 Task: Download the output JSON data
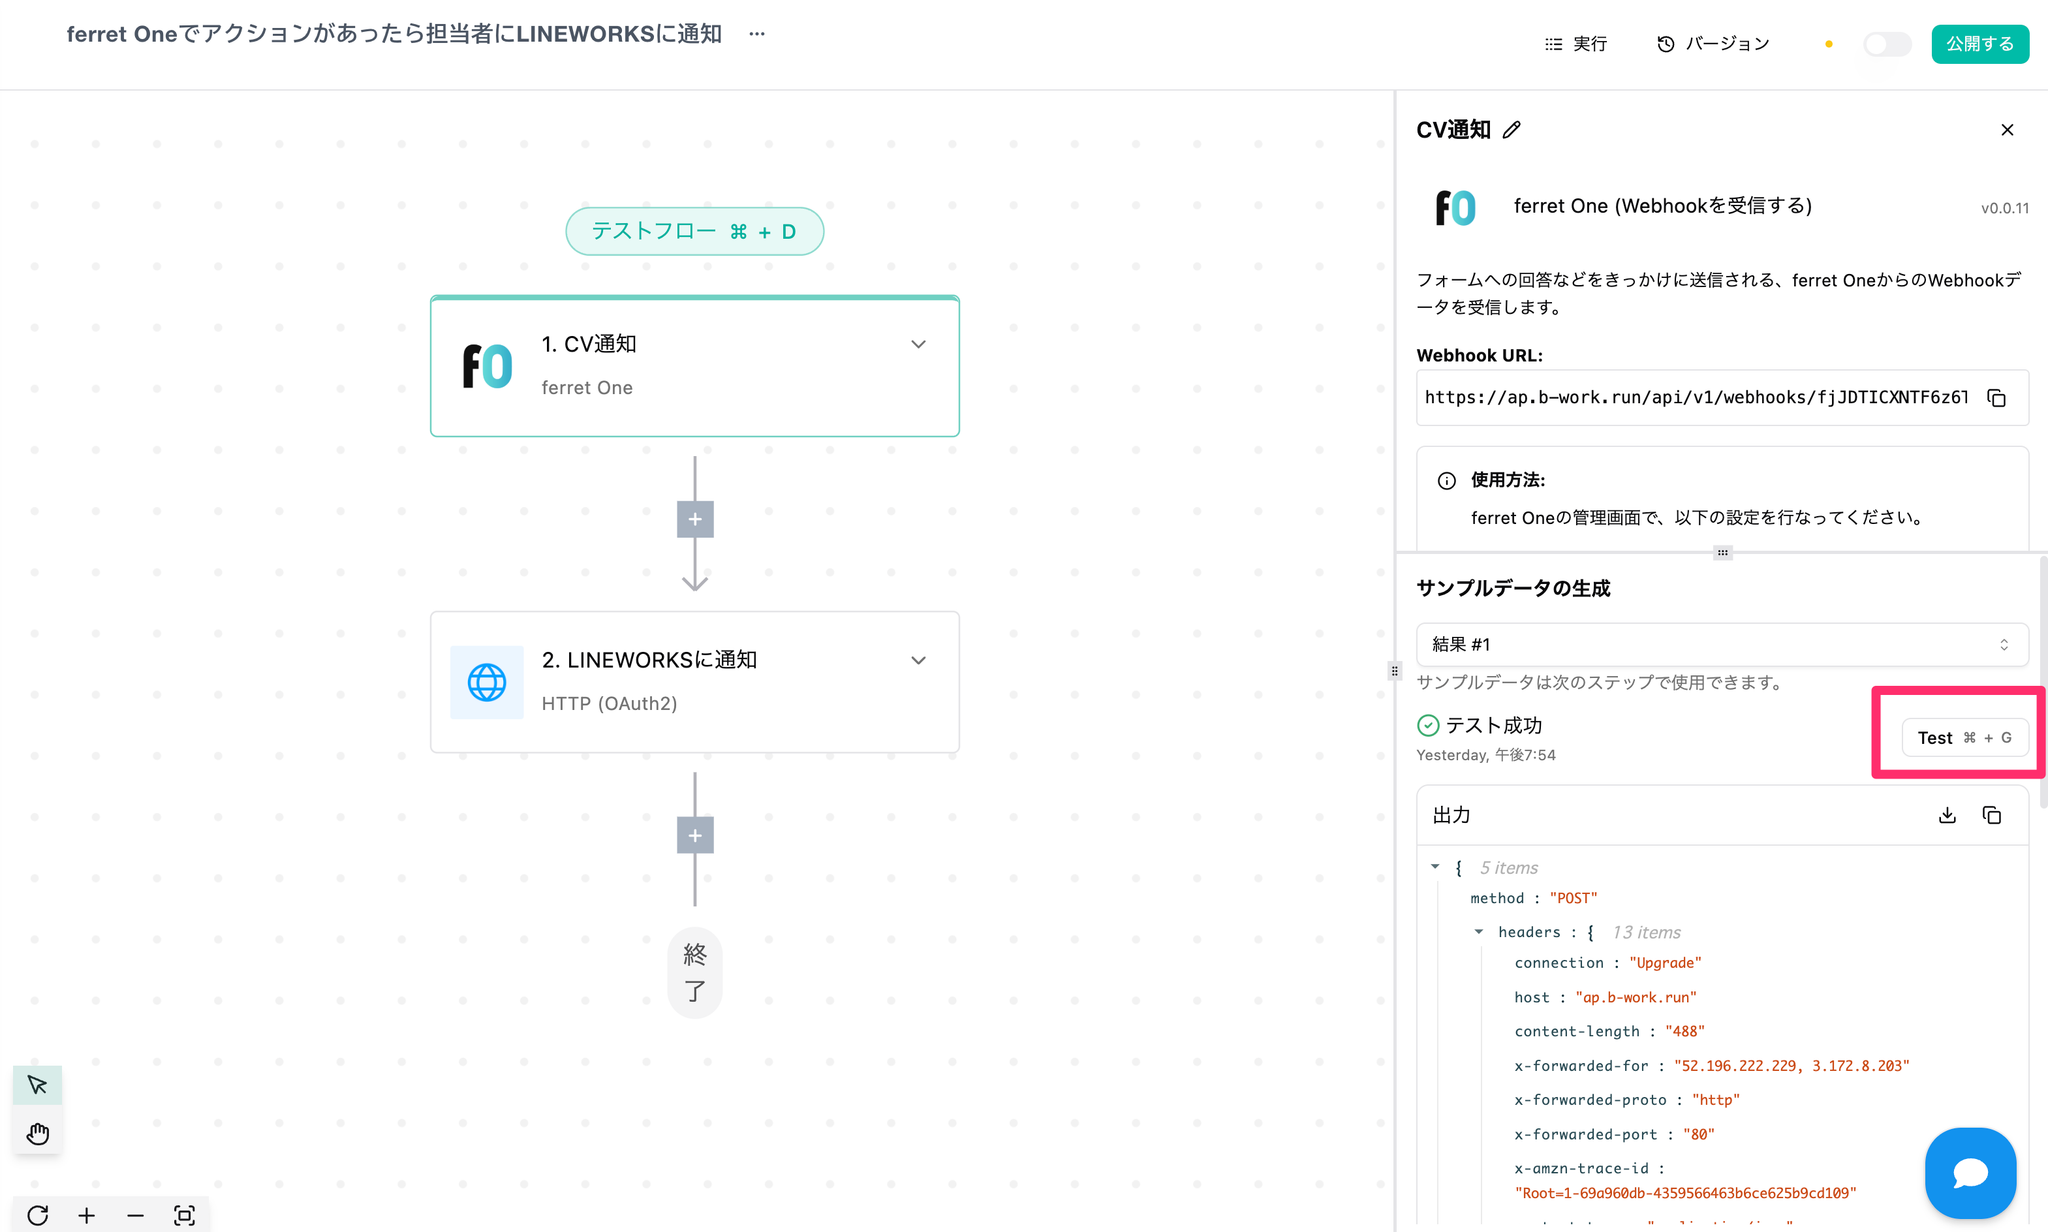[1947, 815]
